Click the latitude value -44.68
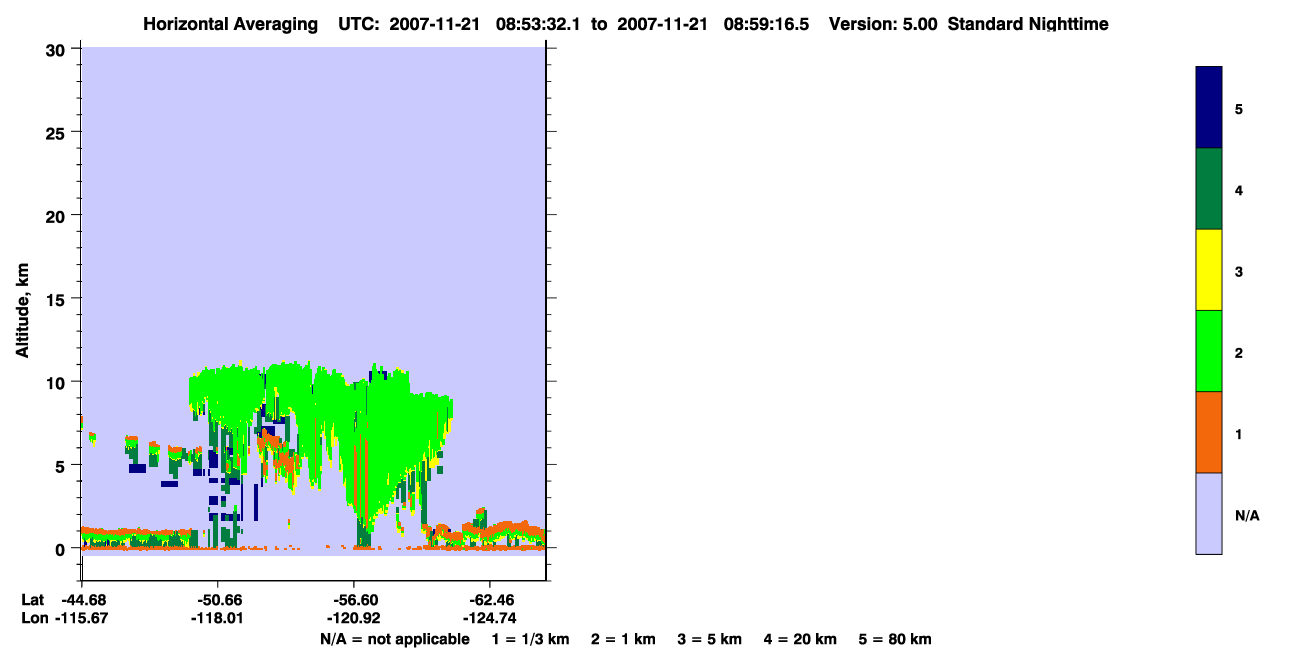Image resolution: width=1300 pixels, height=667 pixels. [82, 600]
